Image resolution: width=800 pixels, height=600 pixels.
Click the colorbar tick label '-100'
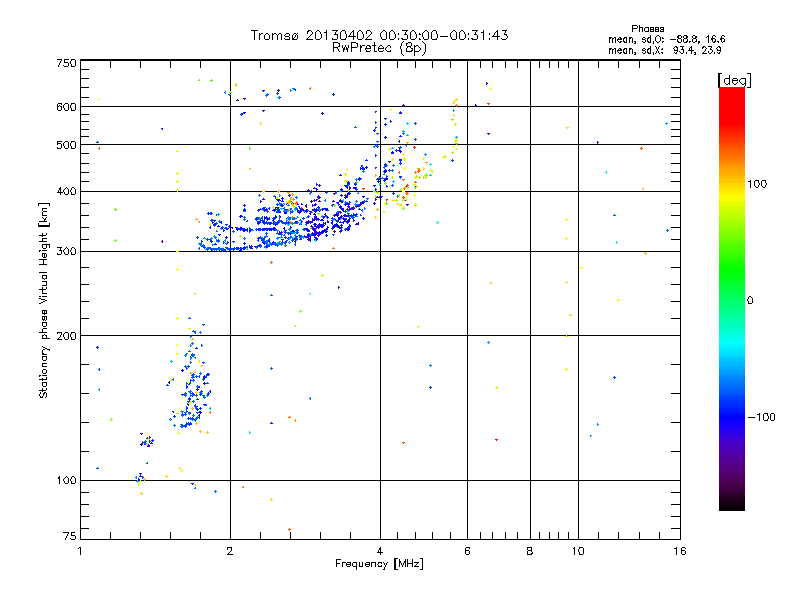click(761, 417)
